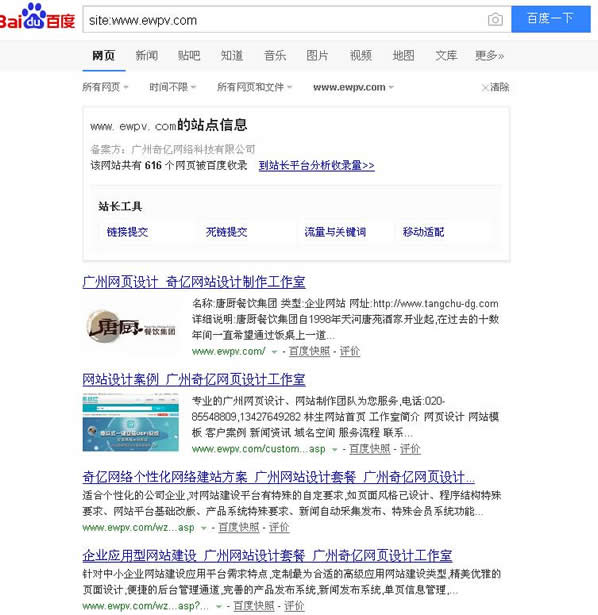Click the Baidu logo
Screen dimensions: 598x615
coord(37,17)
